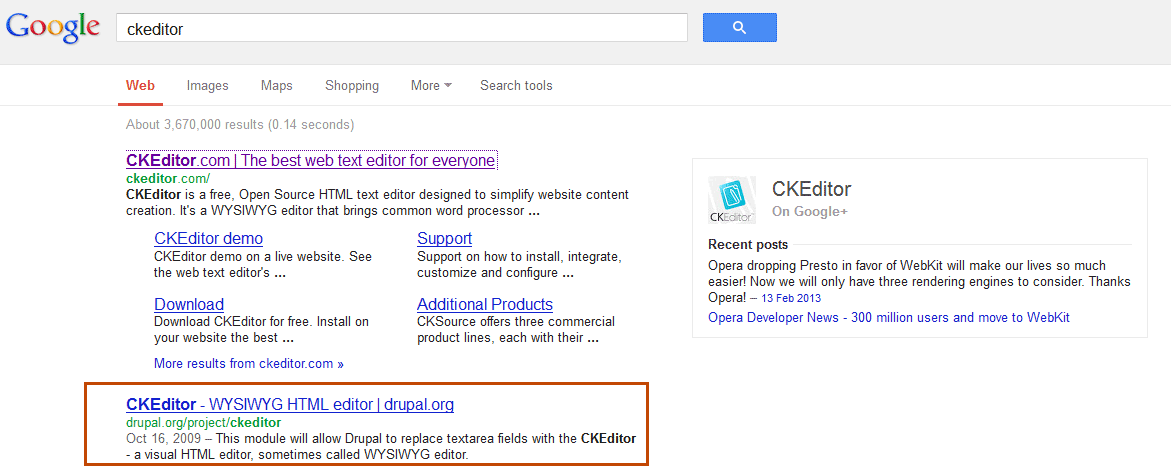
Task: Expand the More dropdown menu
Action: pos(431,85)
